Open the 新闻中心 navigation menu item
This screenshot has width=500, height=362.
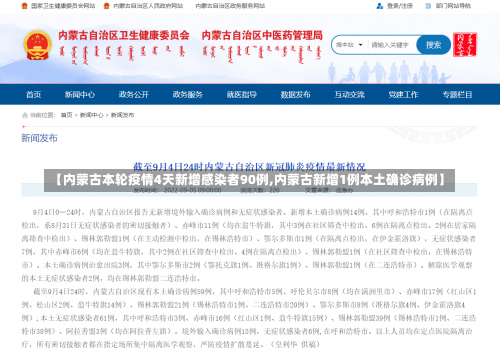[80, 95]
